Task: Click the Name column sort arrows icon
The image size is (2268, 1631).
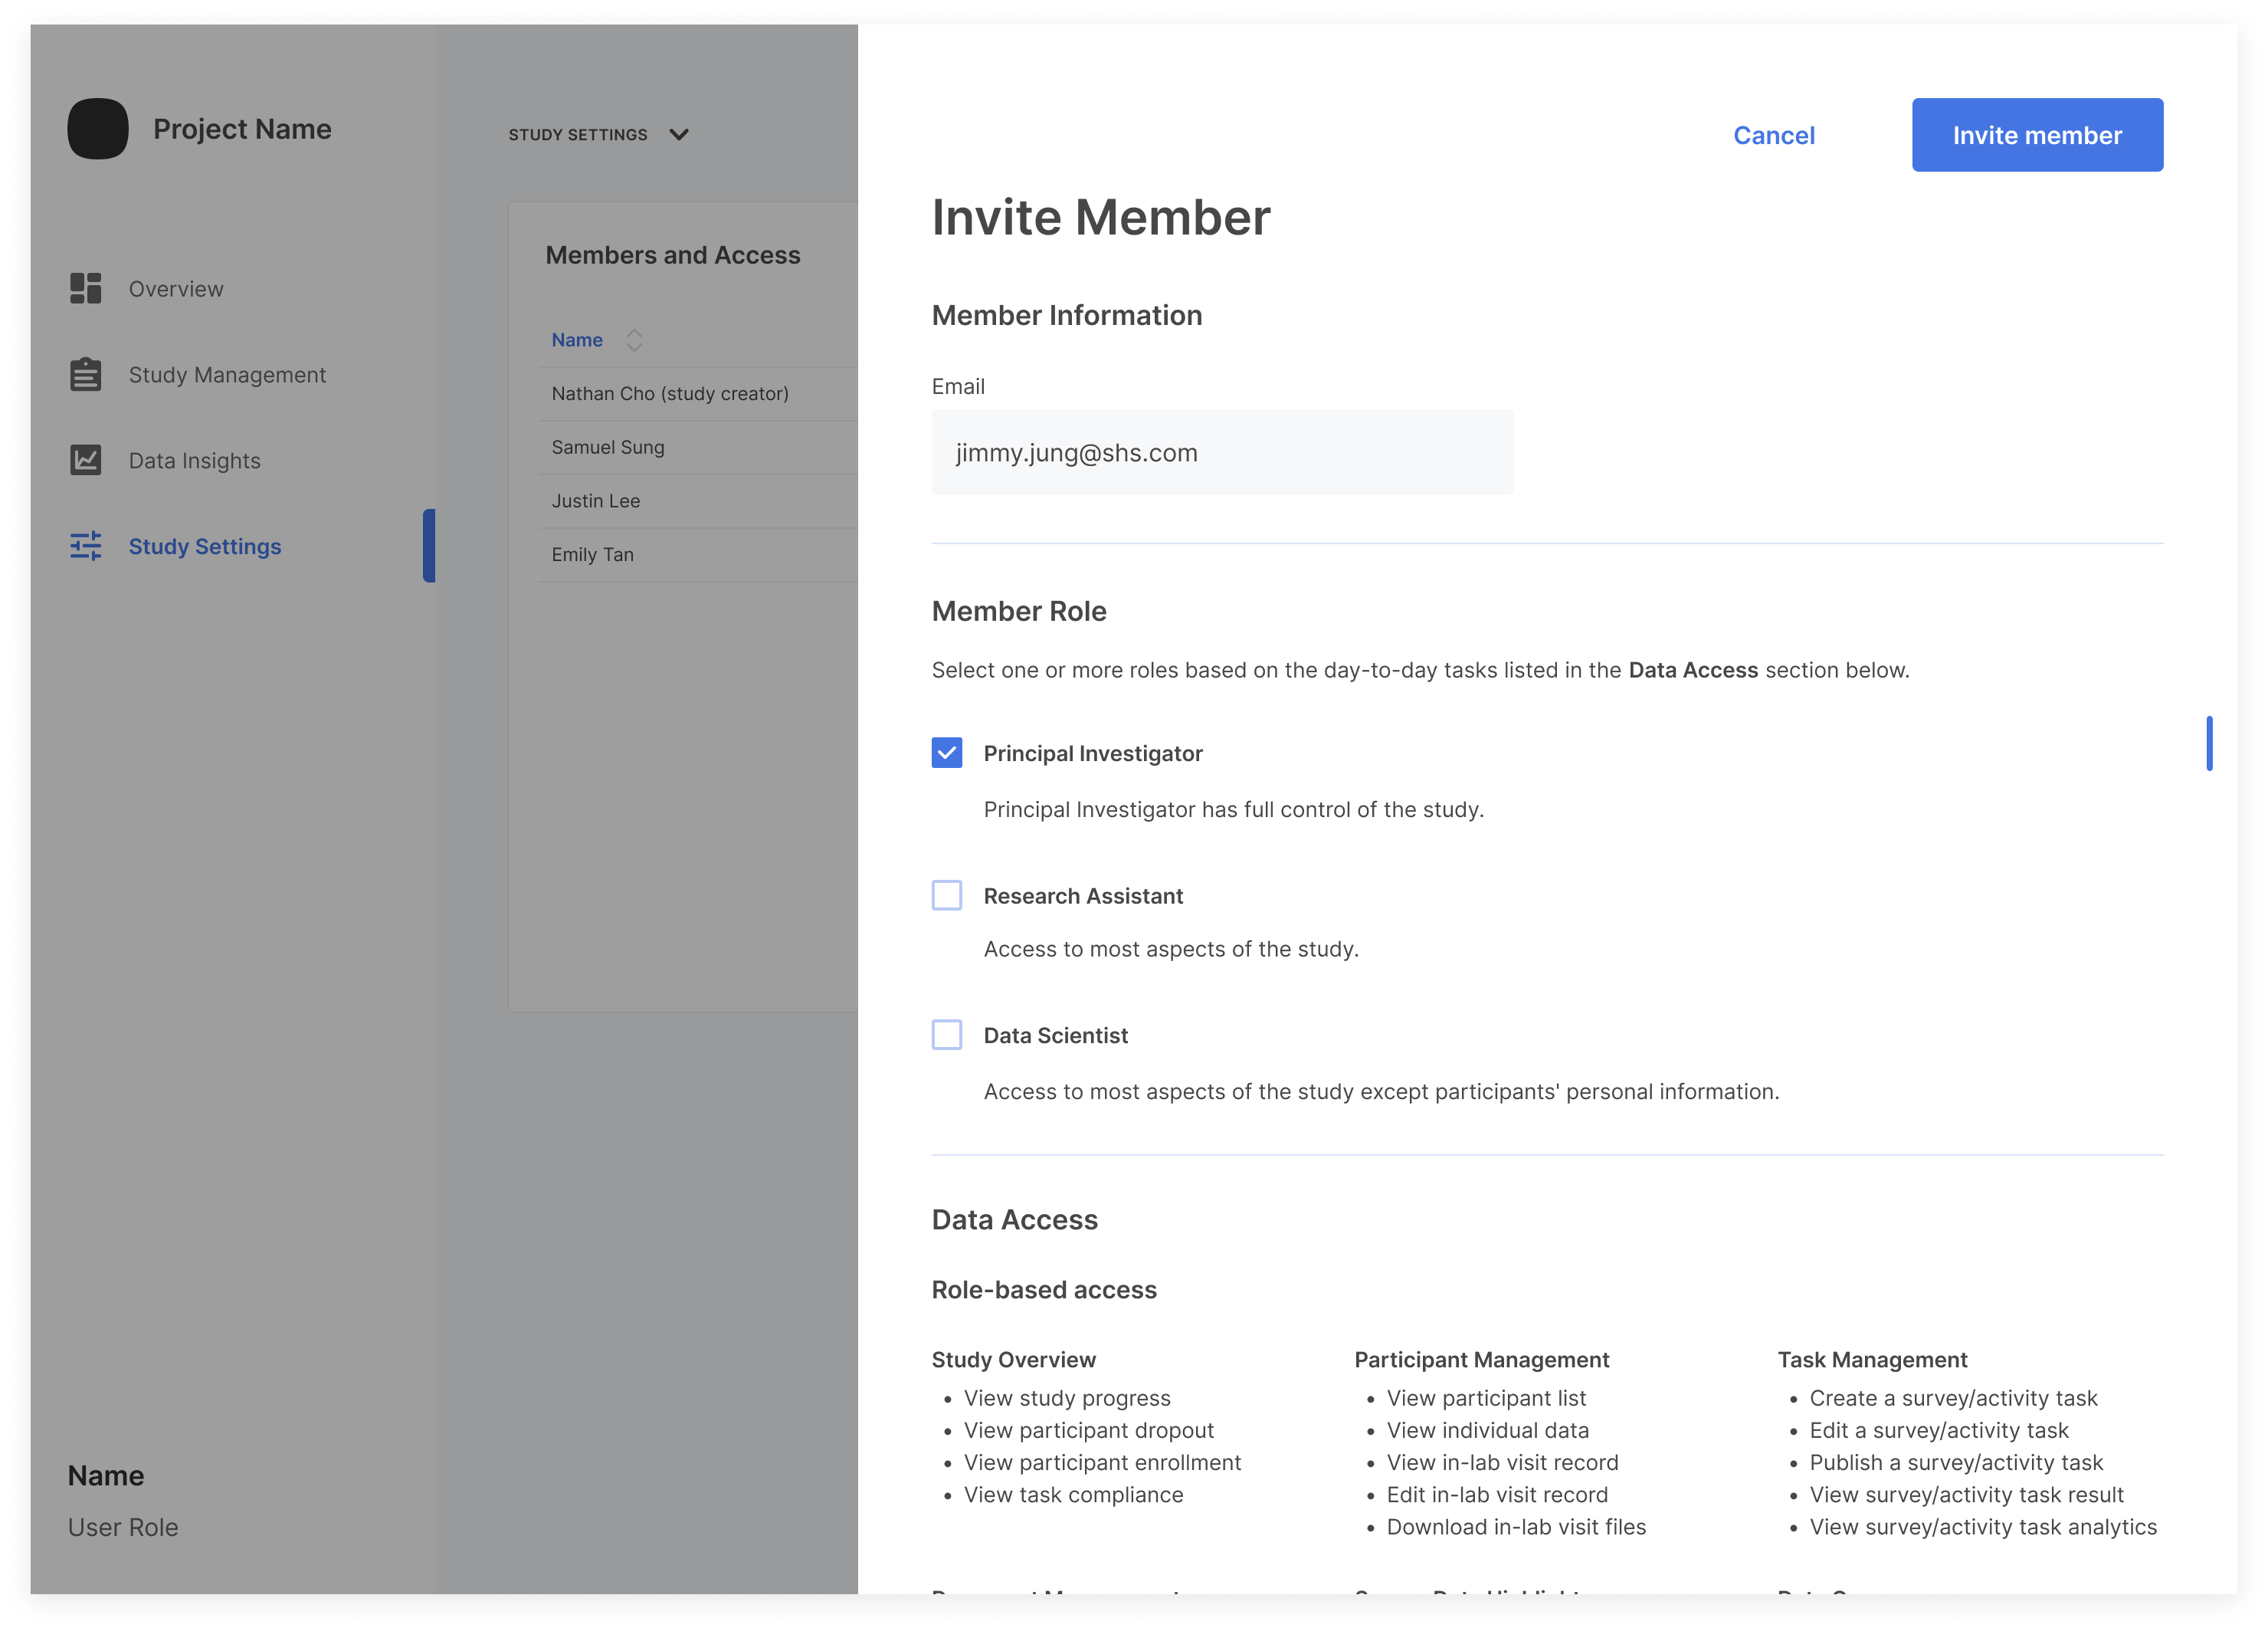Action: [x=634, y=340]
